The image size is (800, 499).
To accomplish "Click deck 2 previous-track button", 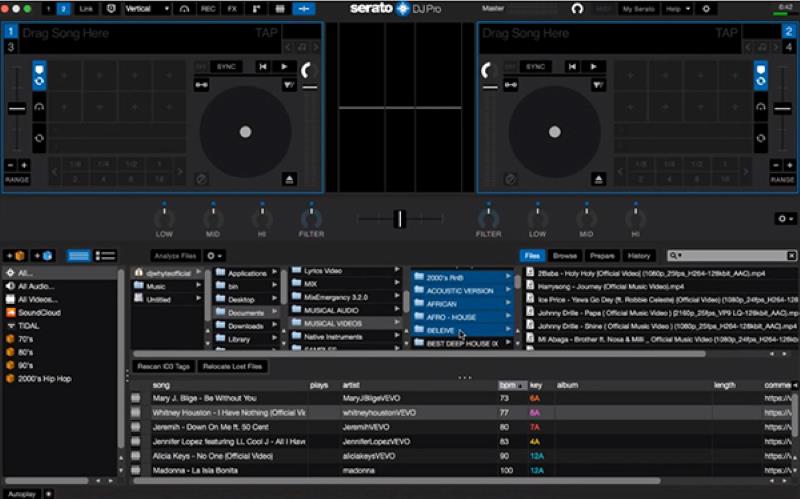I will 572,66.
